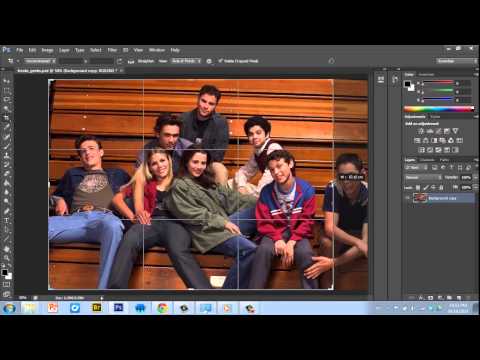Open status bar document info arrow

click(x=102, y=298)
